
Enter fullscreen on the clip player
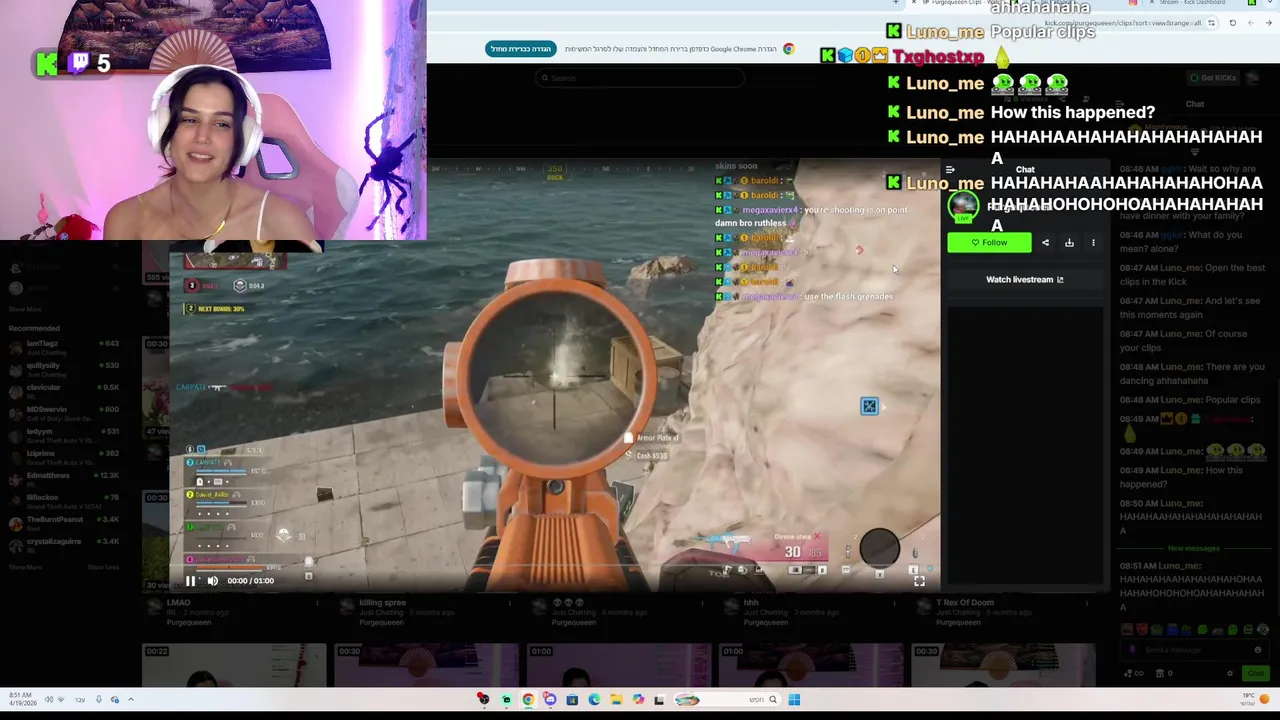(x=919, y=580)
